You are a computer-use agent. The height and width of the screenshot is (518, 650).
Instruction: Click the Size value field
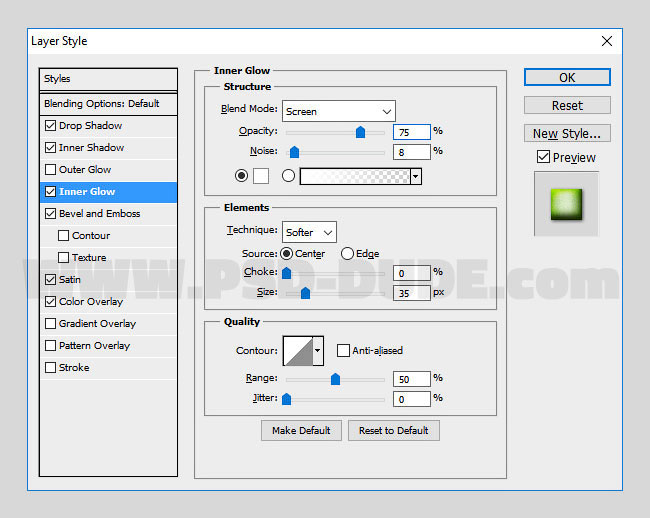click(412, 293)
